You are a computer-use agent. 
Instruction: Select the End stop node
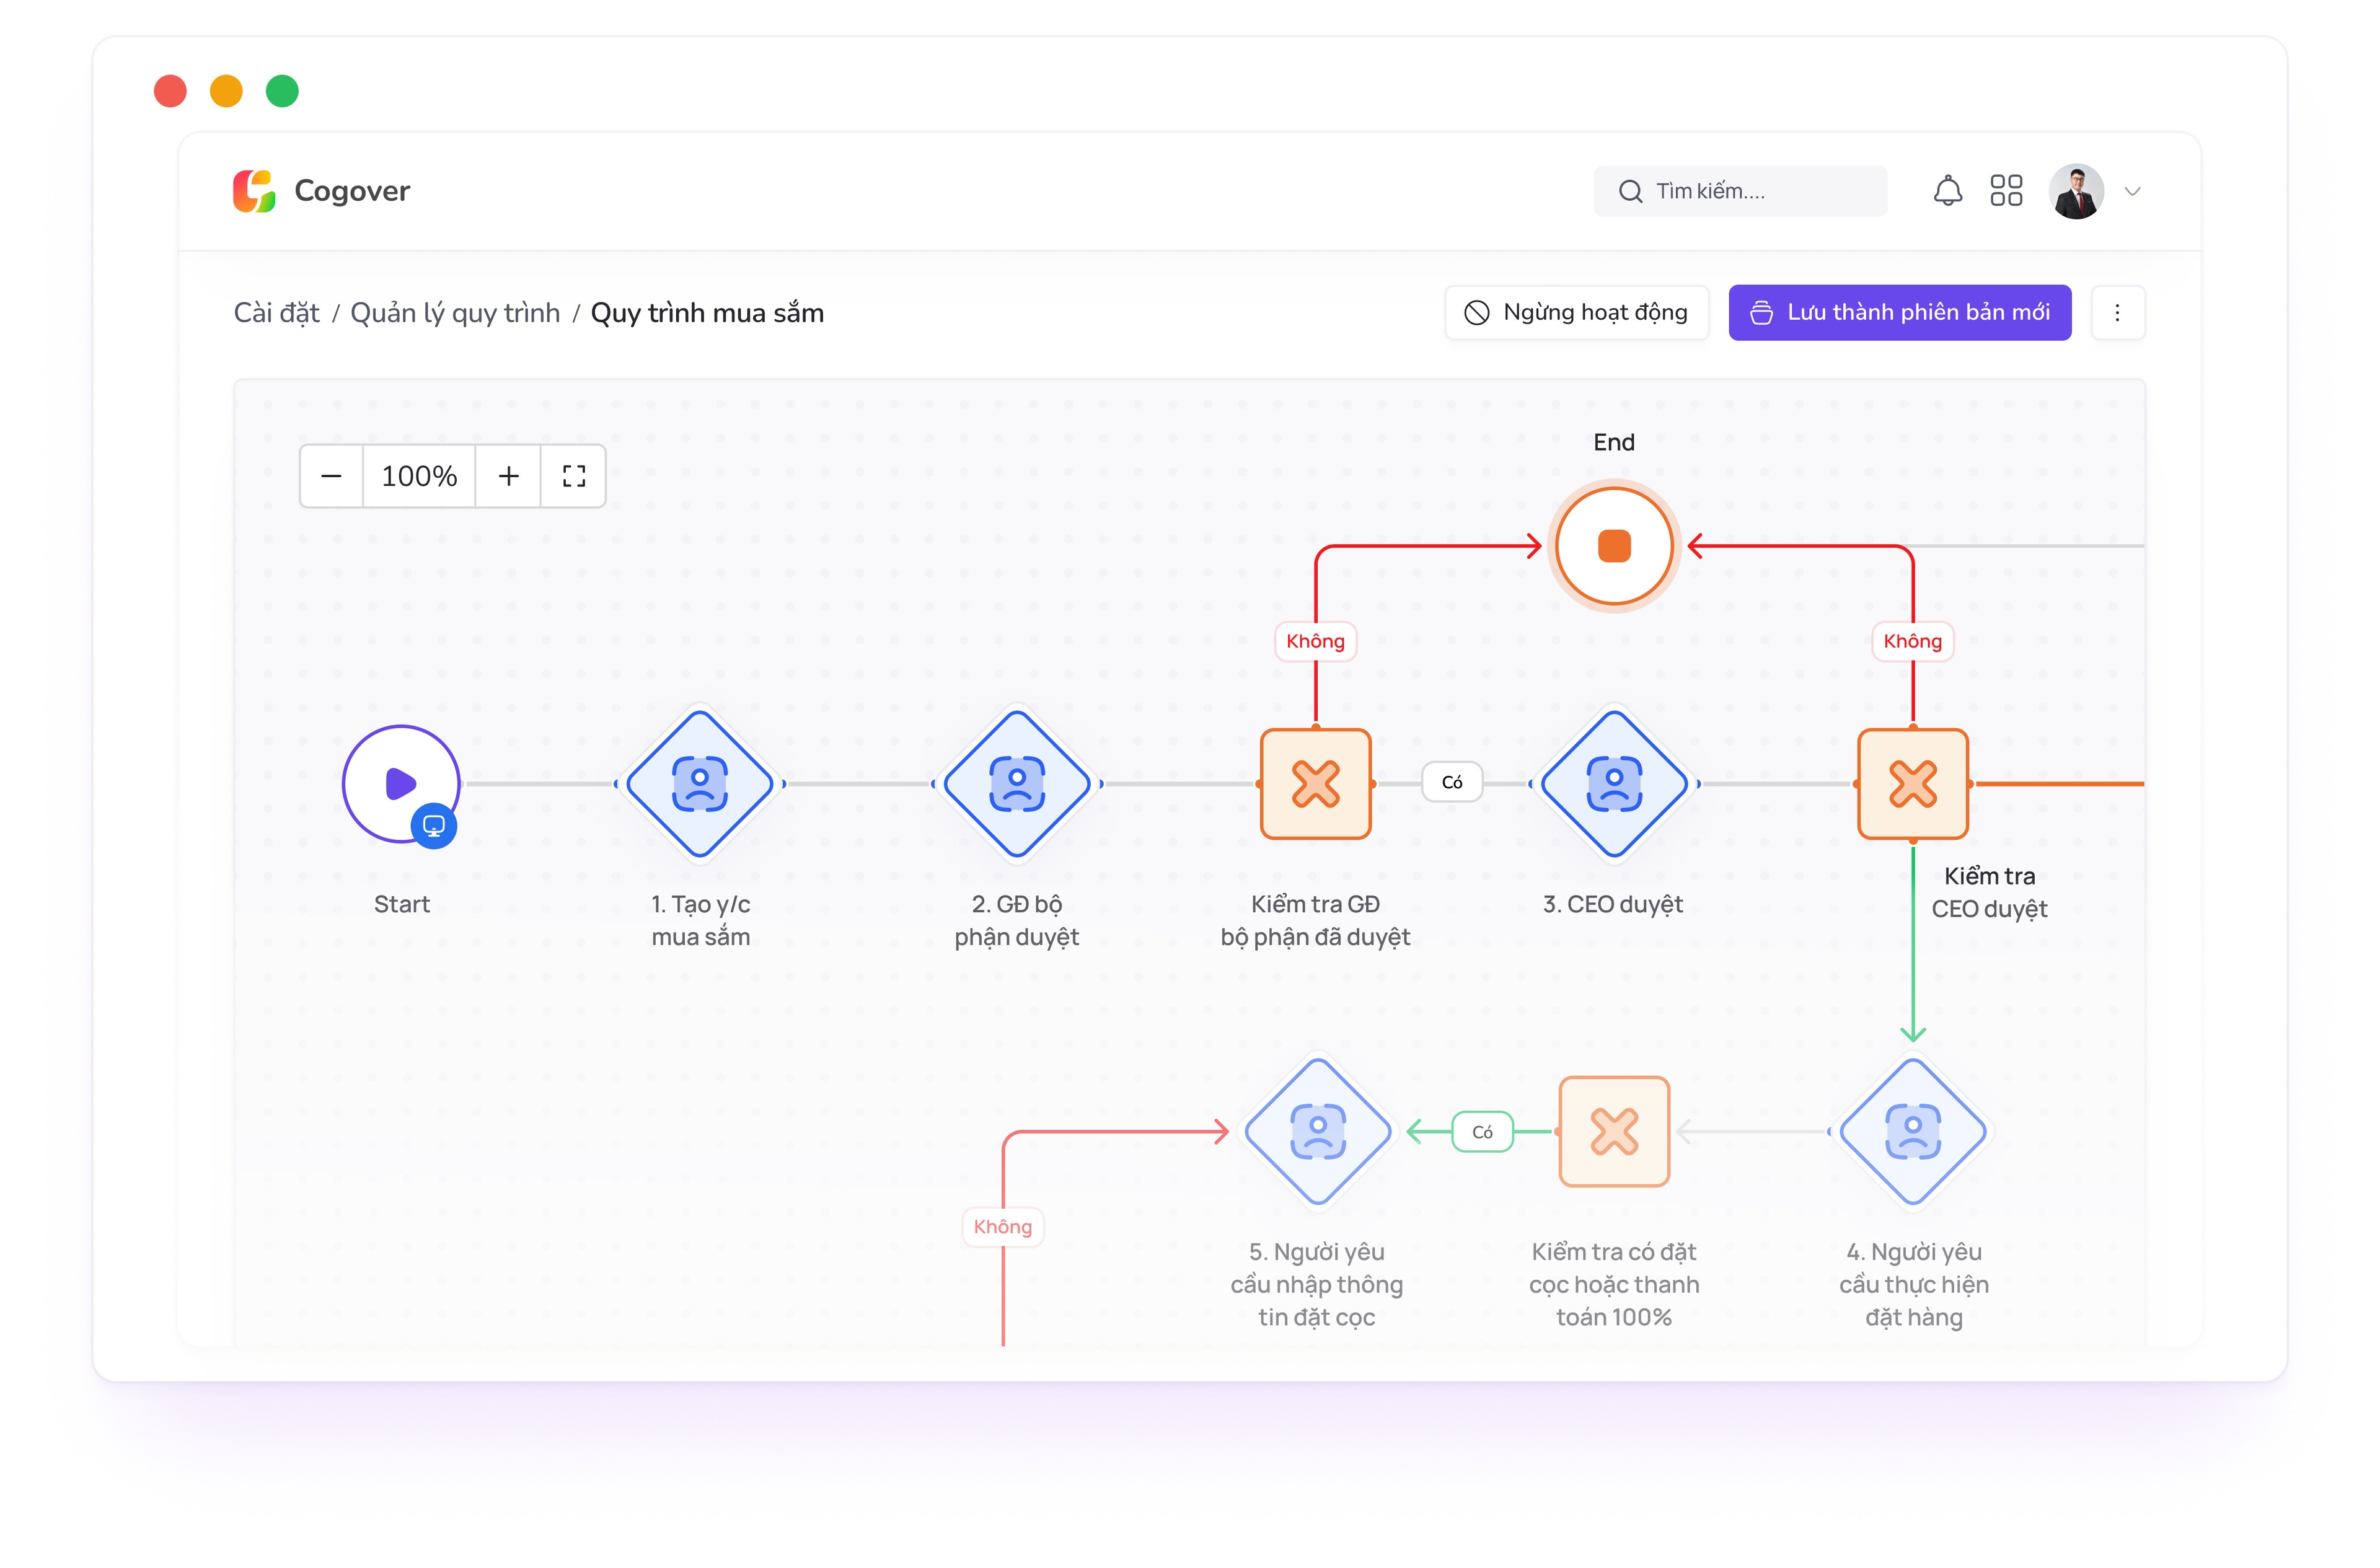1613,546
